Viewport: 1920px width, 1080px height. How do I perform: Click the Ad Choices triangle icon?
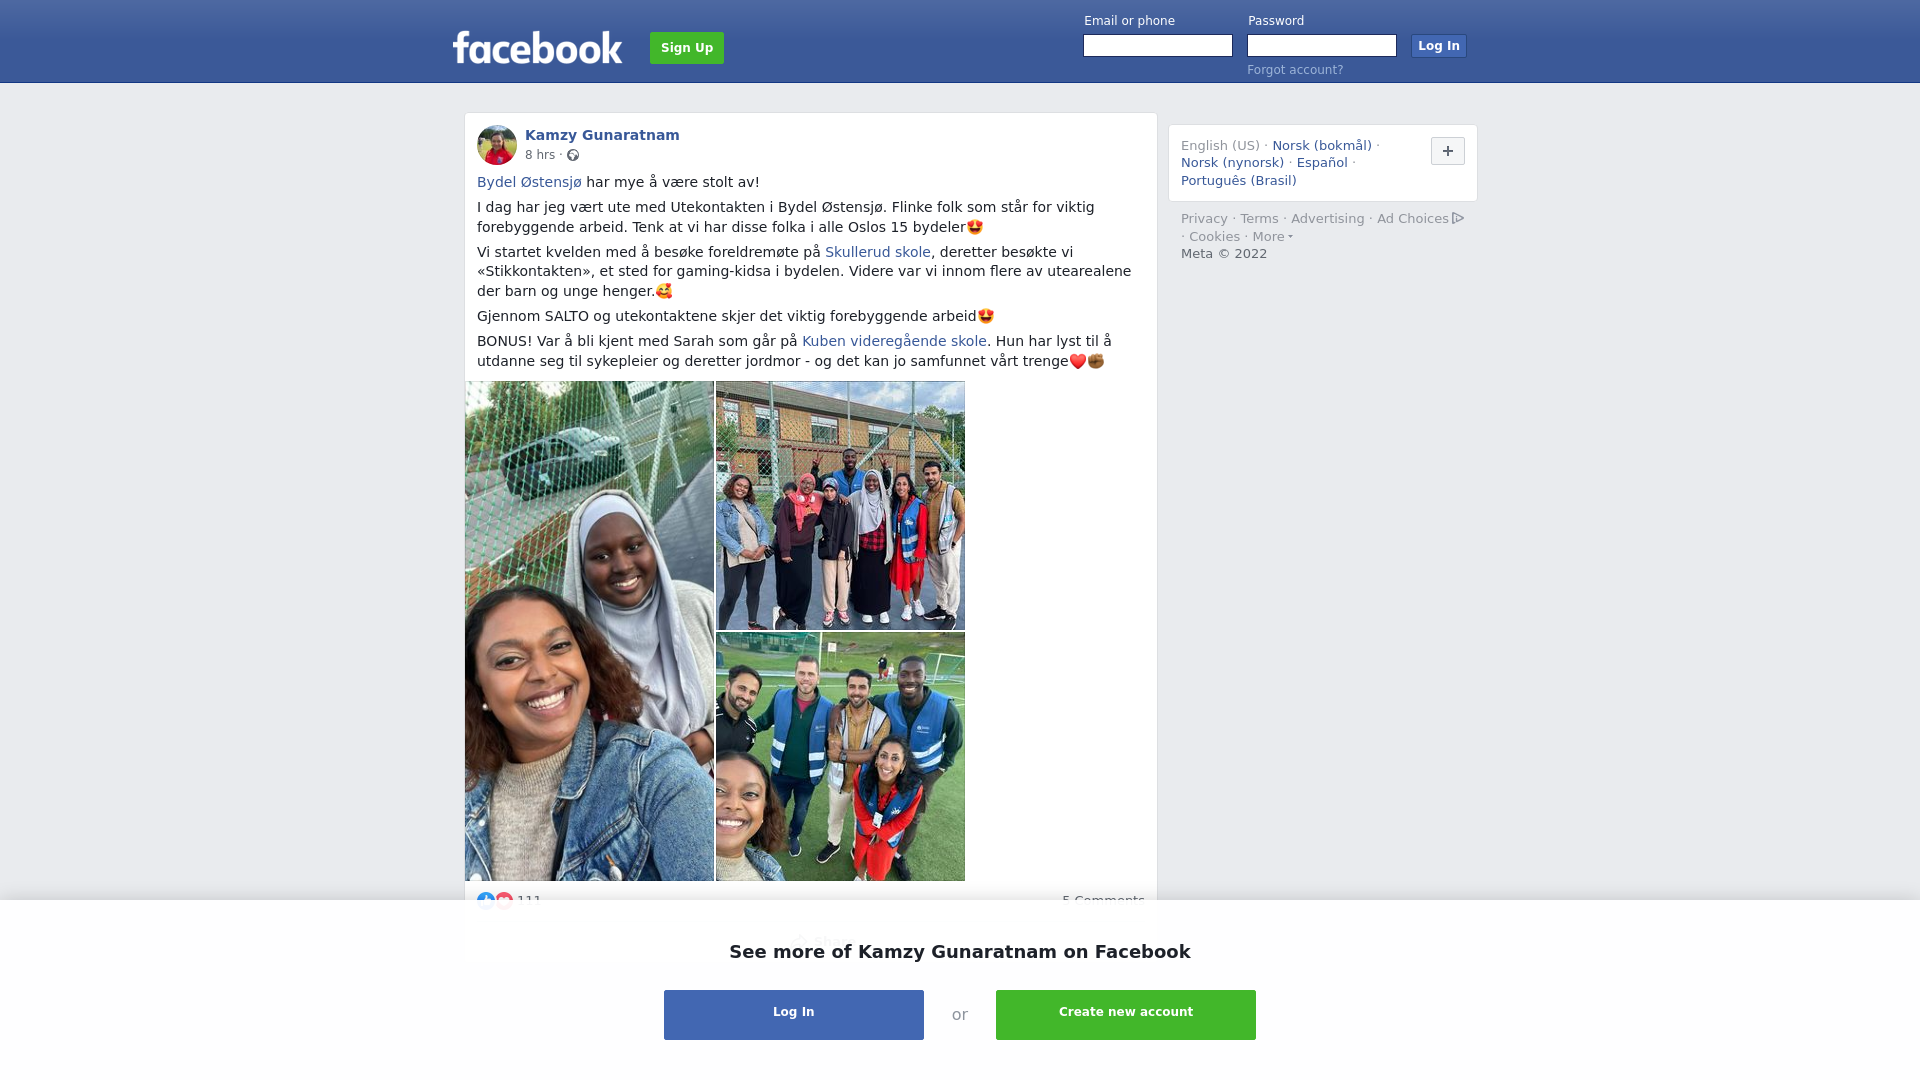tap(1458, 218)
